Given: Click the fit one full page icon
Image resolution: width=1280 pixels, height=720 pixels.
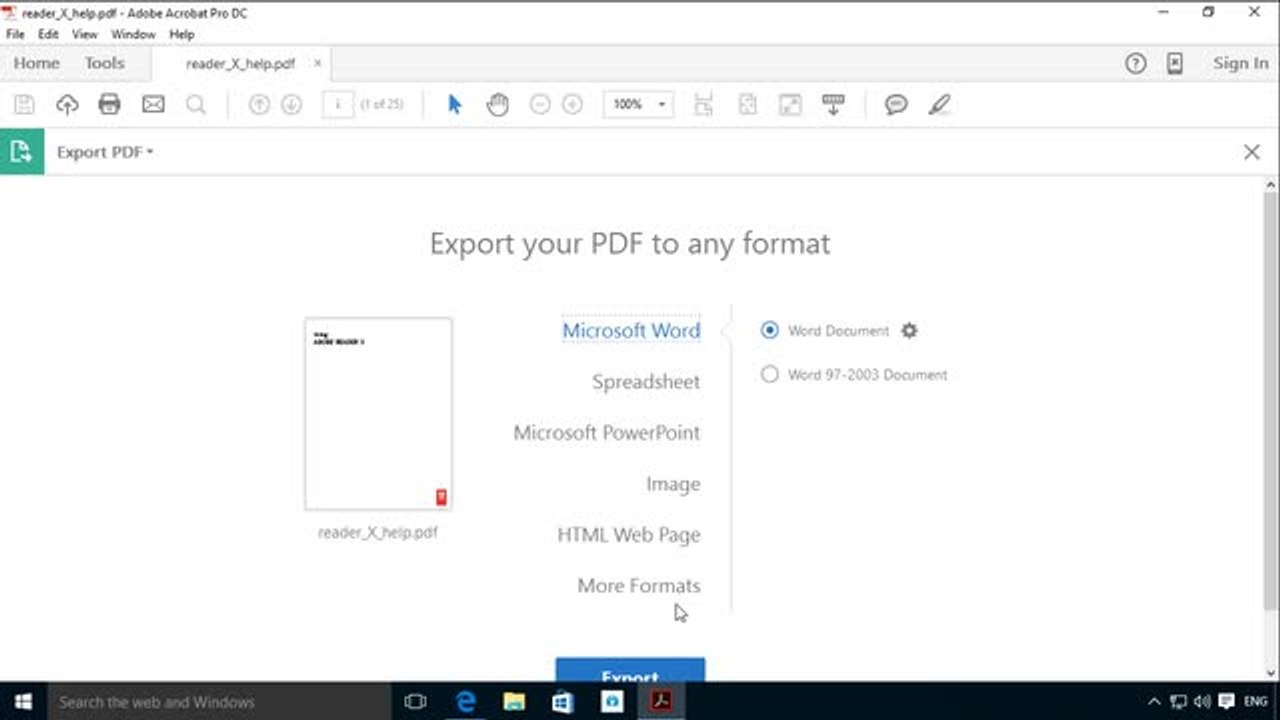Looking at the screenshot, I should click(747, 104).
